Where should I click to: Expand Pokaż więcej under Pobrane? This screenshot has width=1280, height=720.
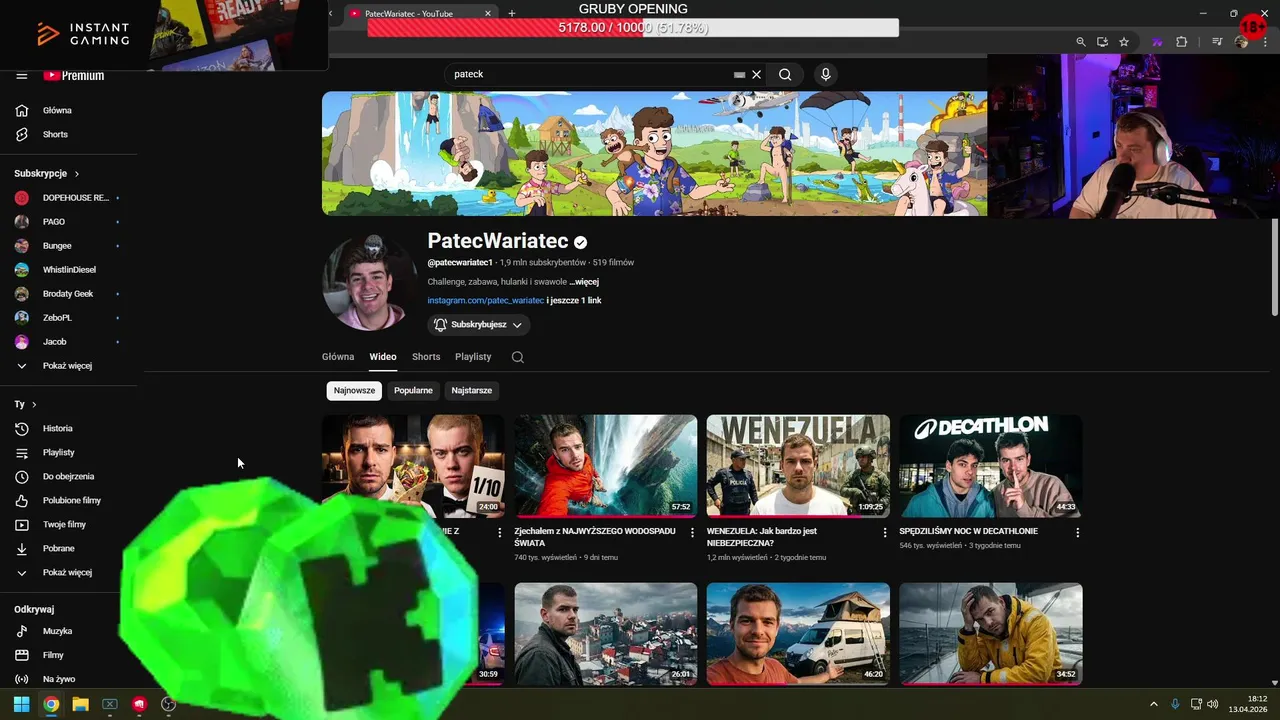69,572
